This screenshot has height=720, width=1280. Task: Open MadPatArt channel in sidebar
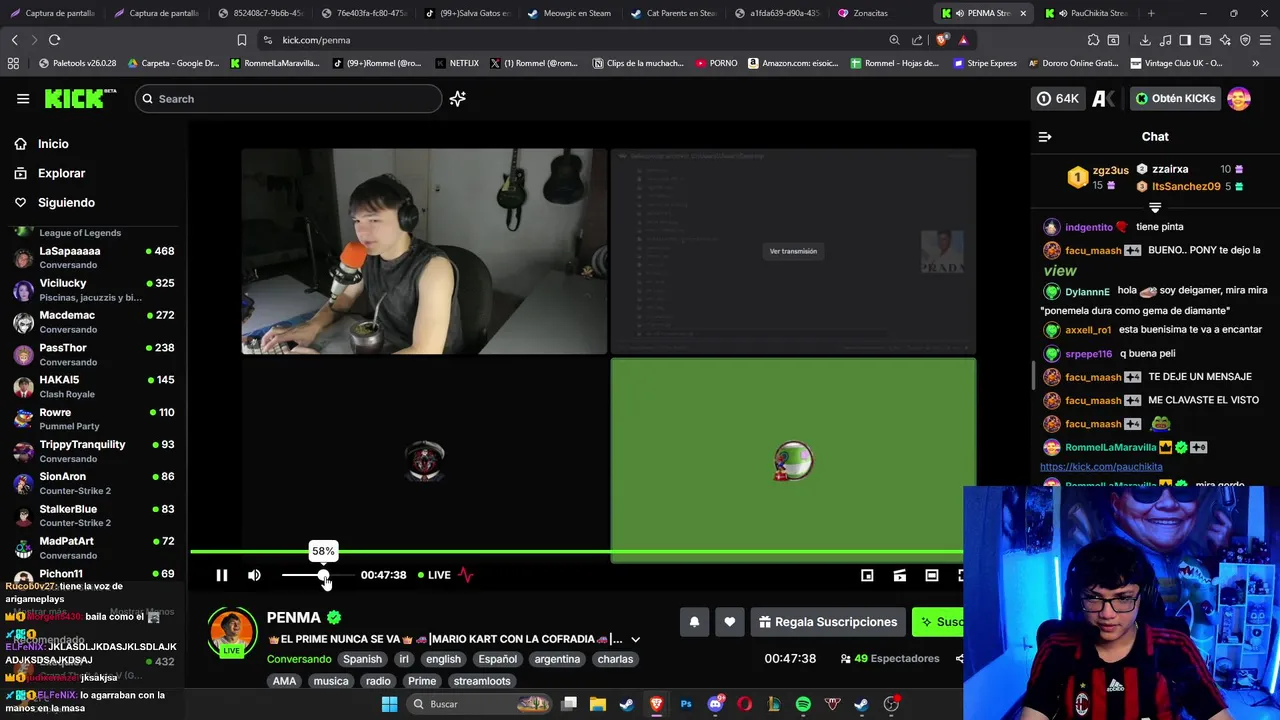pos(93,547)
